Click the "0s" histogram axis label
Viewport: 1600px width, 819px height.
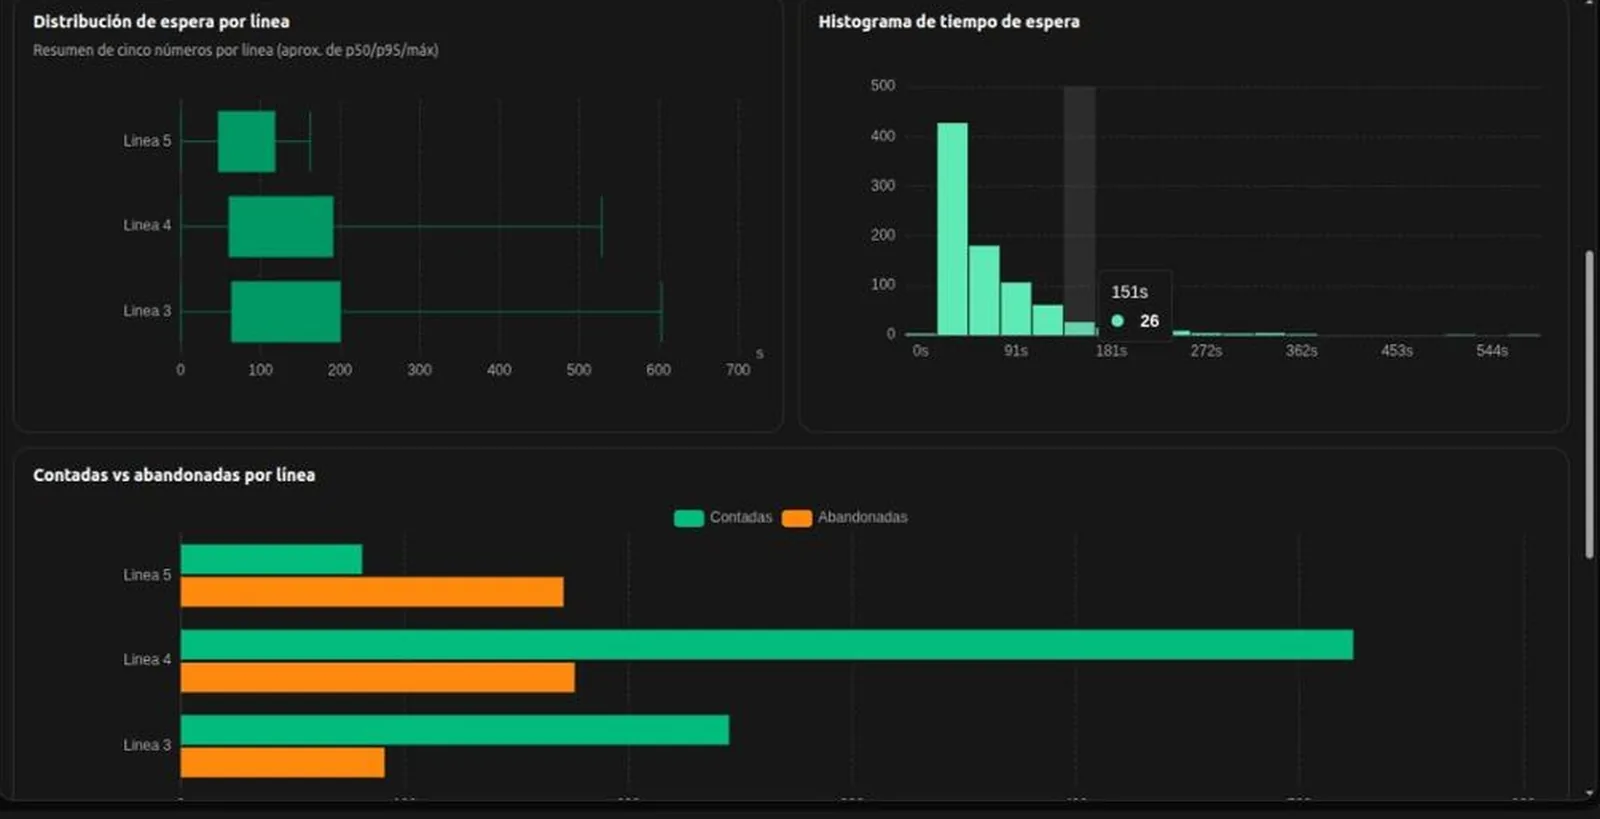point(921,351)
